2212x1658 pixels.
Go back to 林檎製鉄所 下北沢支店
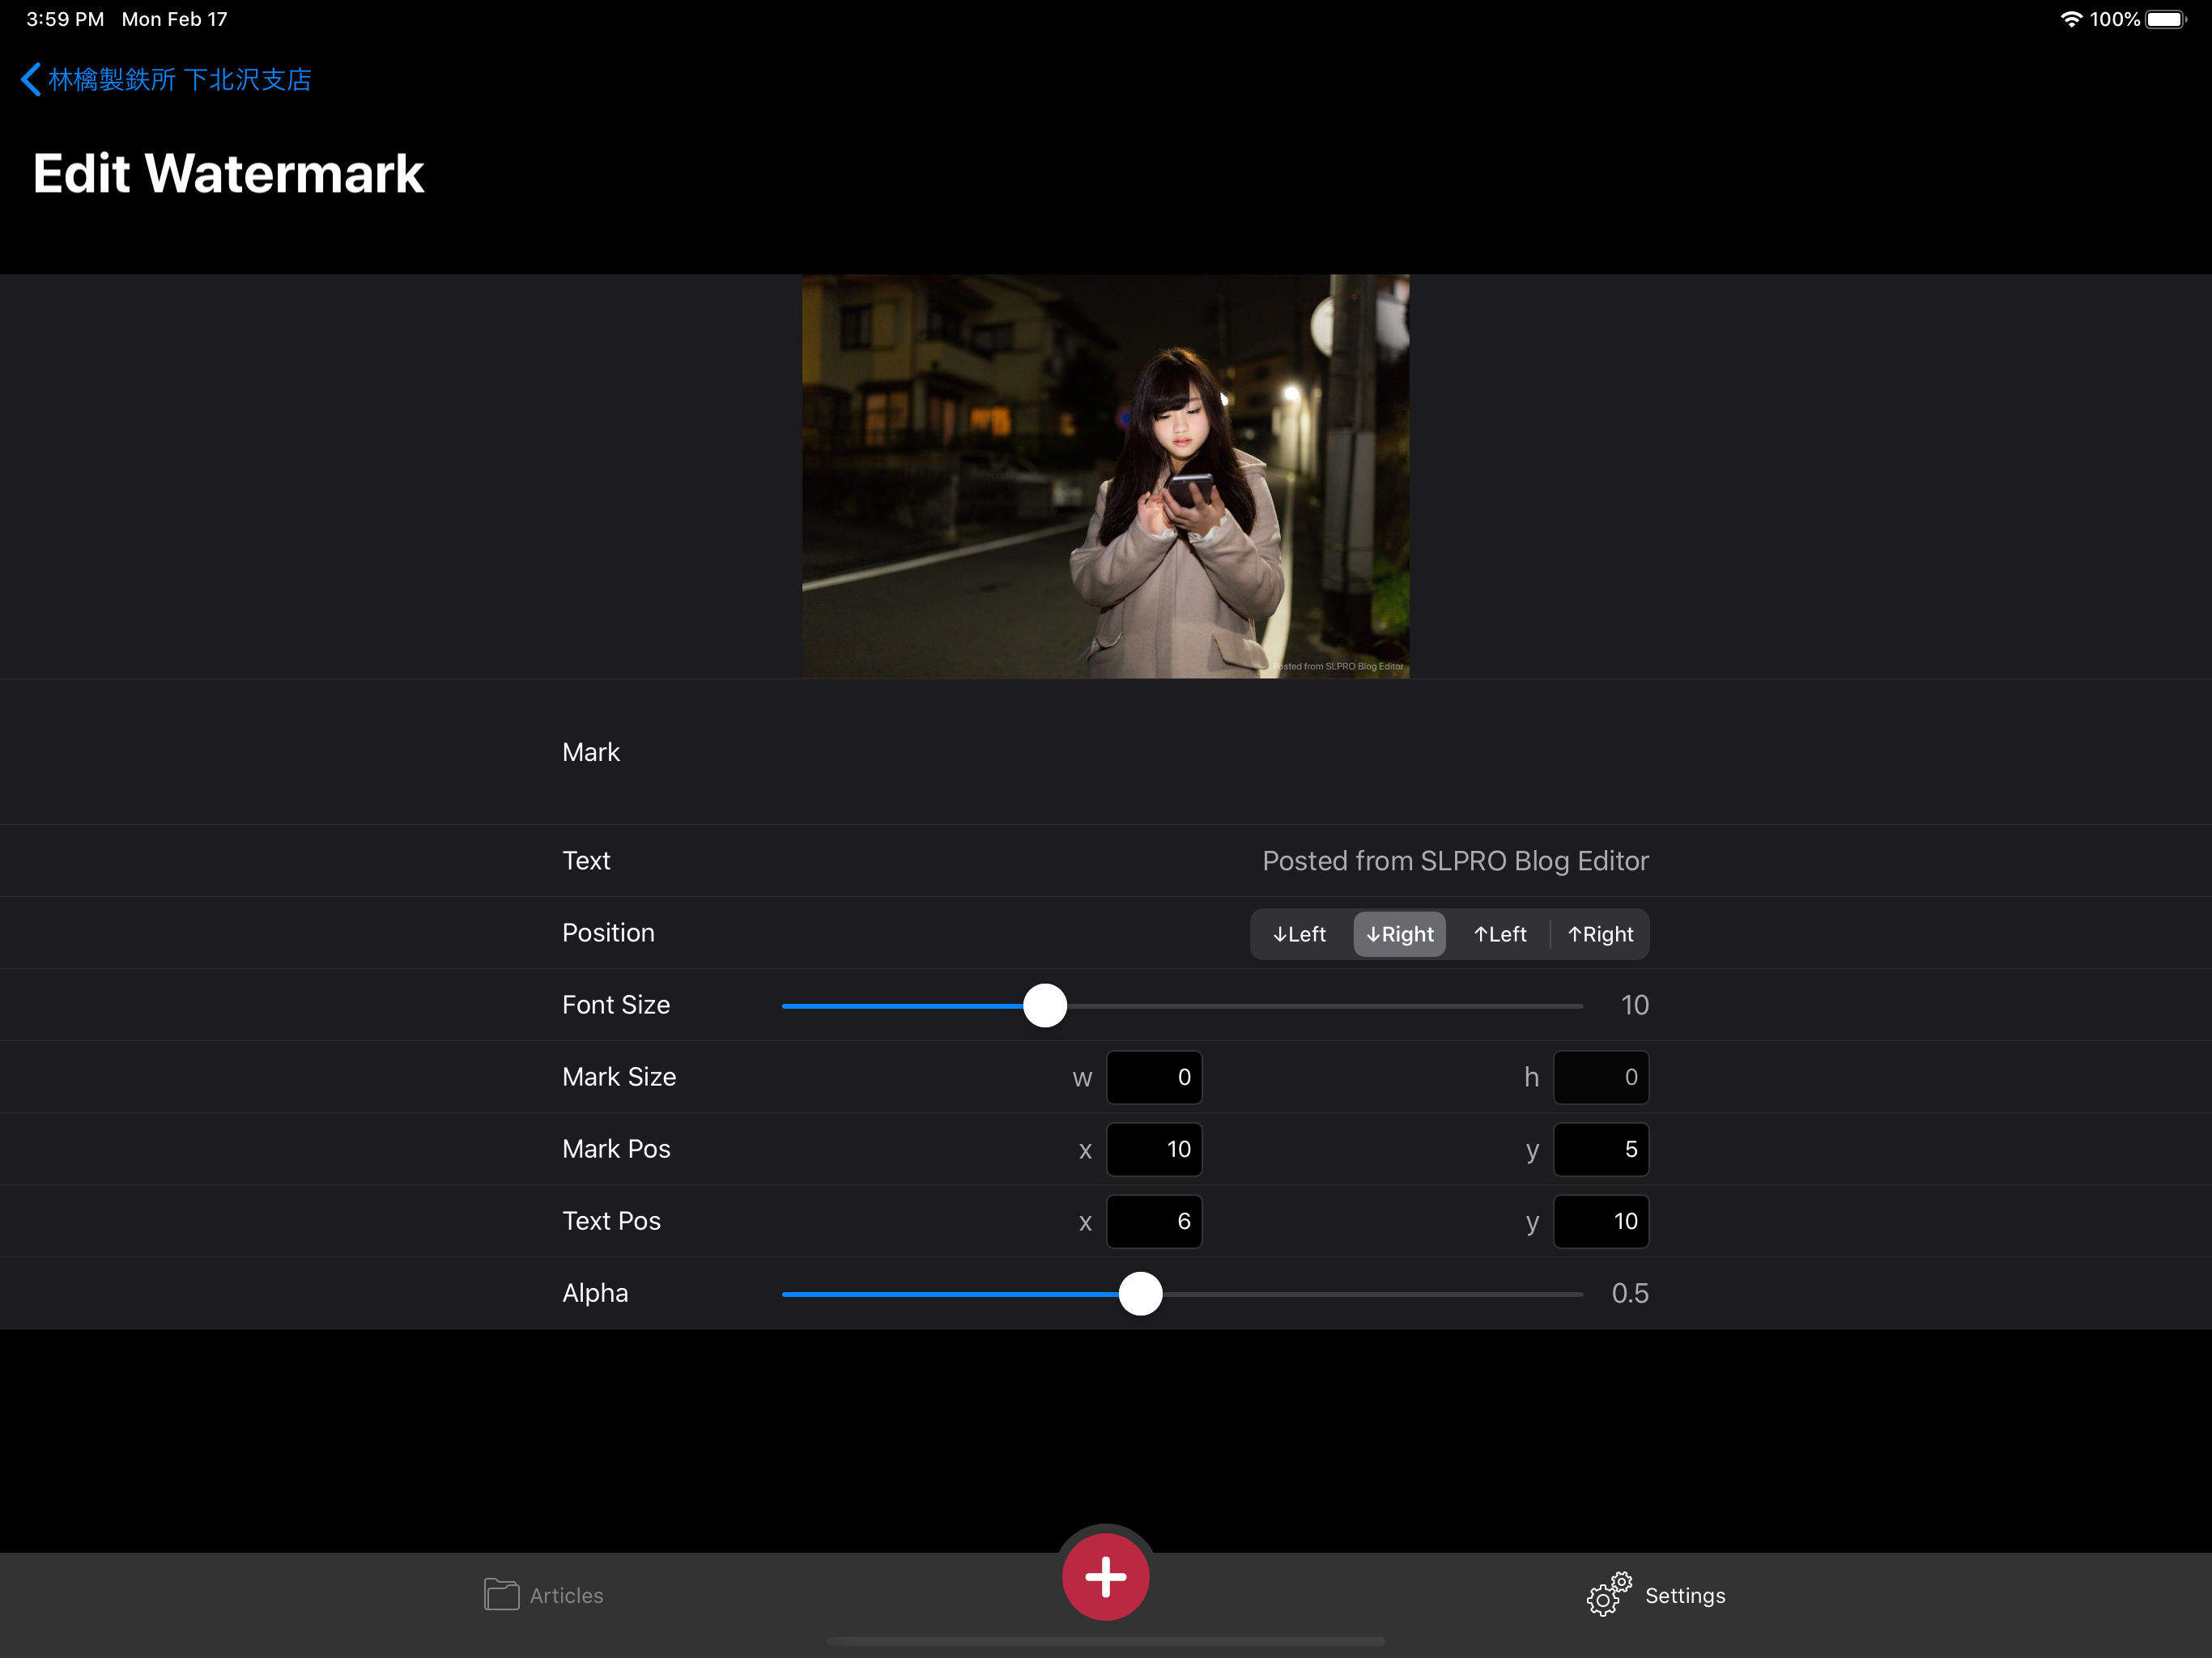(180, 79)
